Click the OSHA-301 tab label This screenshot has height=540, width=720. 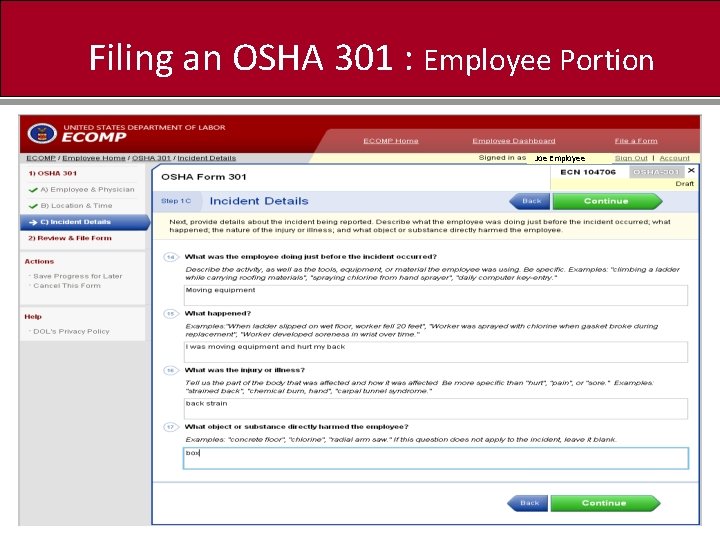point(656,172)
